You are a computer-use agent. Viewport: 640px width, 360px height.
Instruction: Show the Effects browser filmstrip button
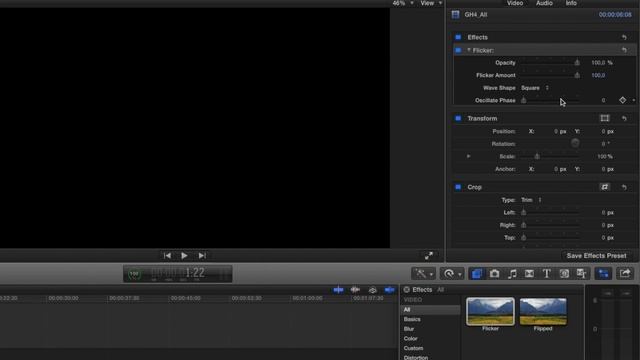(476, 273)
